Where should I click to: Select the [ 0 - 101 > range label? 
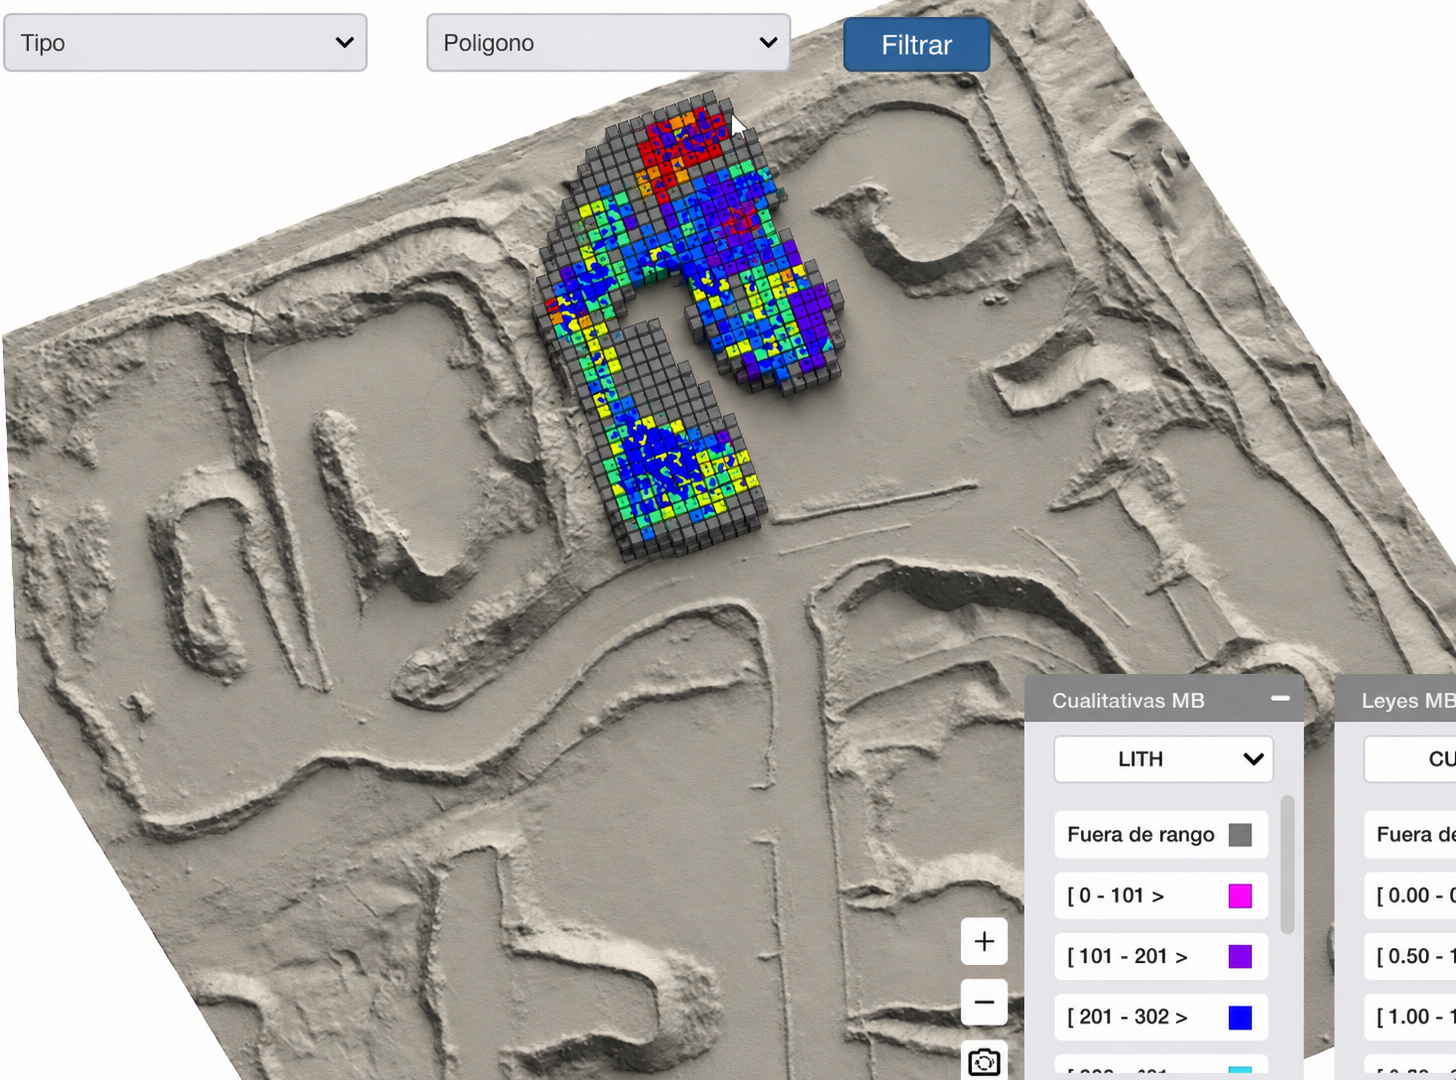pos(1116,896)
